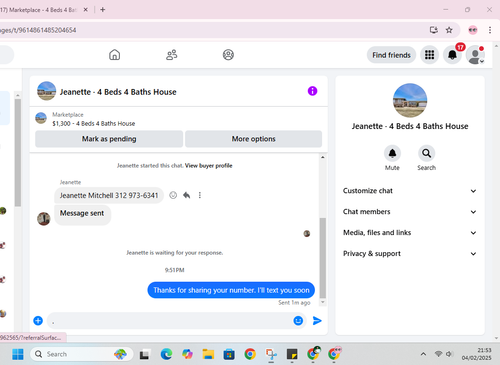Open the Menu grid icon

click(x=429, y=55)
